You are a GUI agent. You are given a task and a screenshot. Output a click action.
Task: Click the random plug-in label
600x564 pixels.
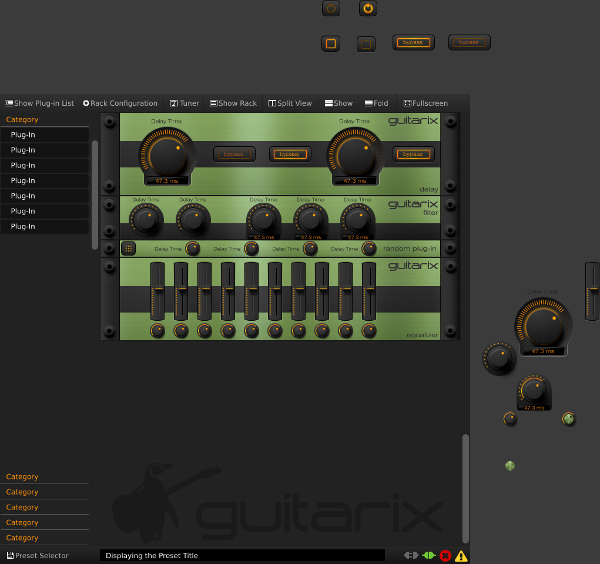410,249
